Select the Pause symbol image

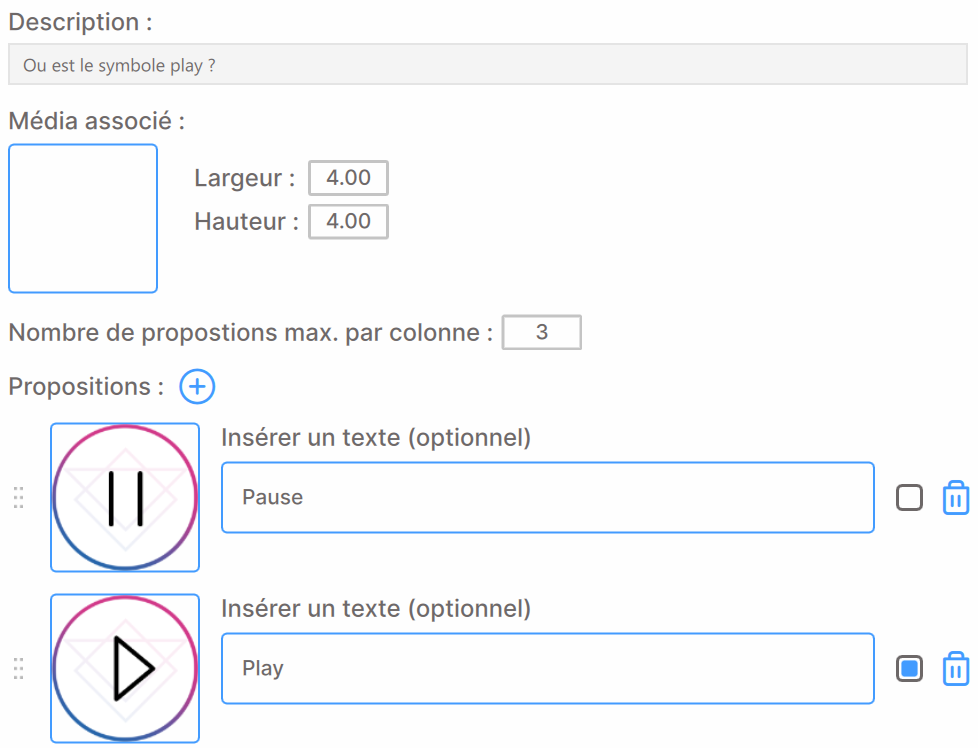pos(125,497)
